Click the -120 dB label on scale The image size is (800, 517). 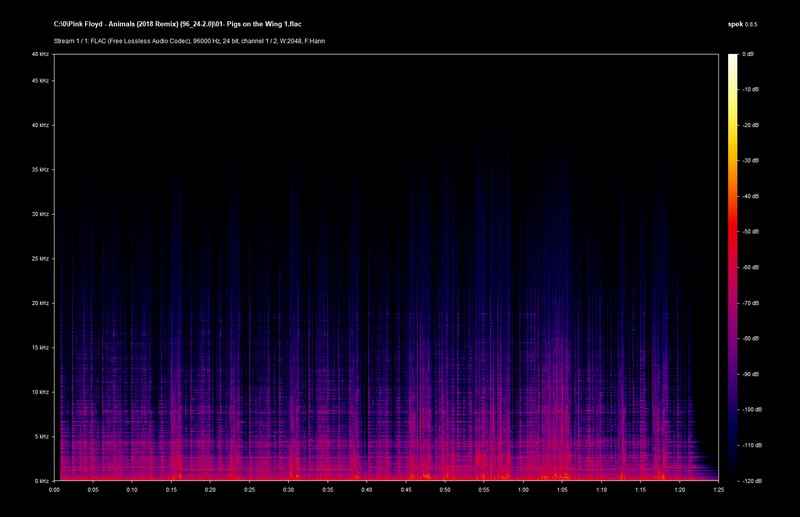click(751, 481)
